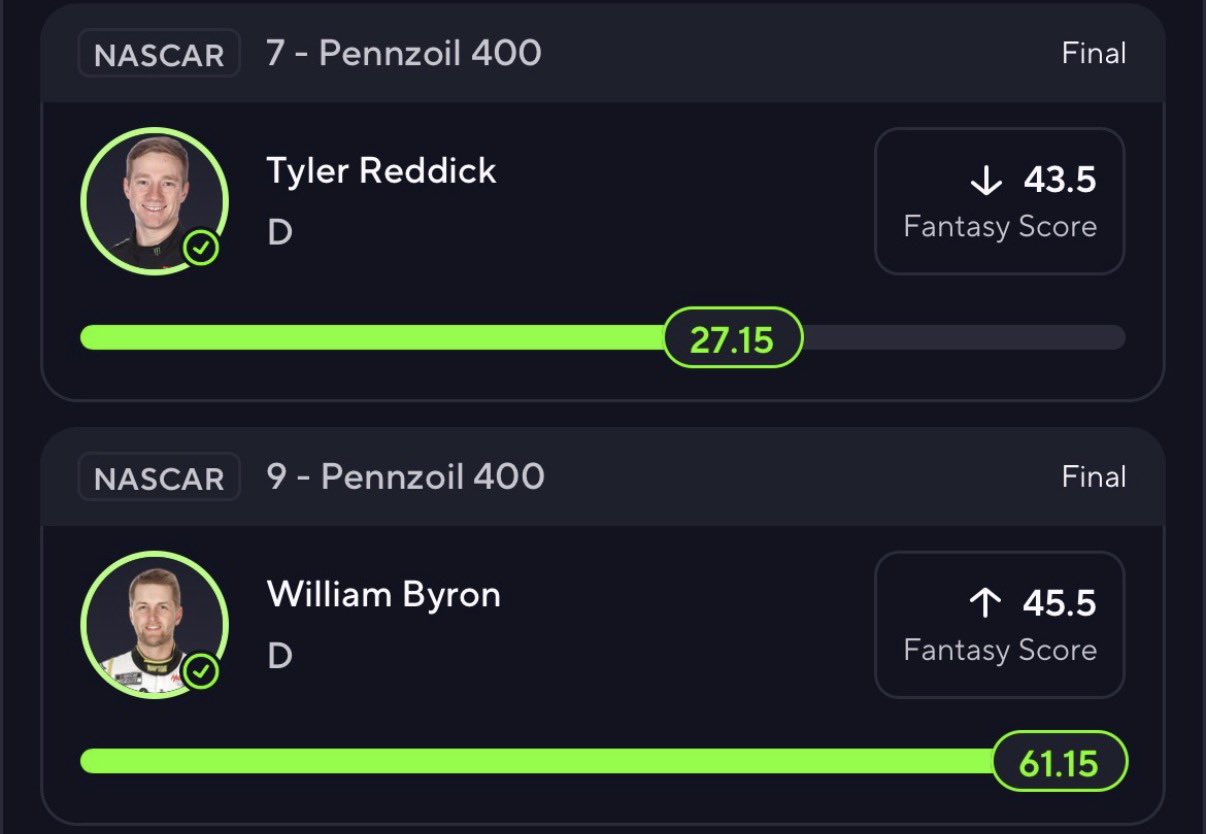The height and width of the screenshot is (834, 1206).
Task: Click the Fantasy Score label under 43.5
Action: point(1000,227)
